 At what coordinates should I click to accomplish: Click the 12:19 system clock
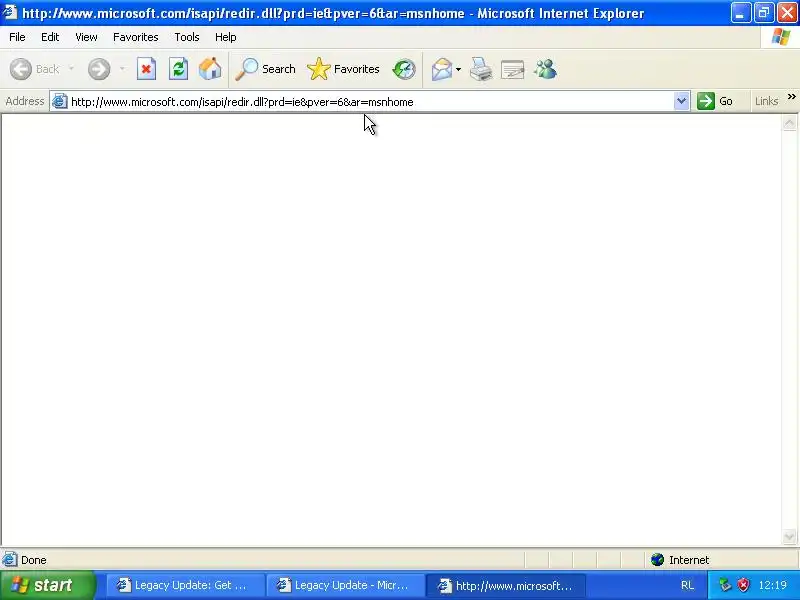tap(772, 585)
